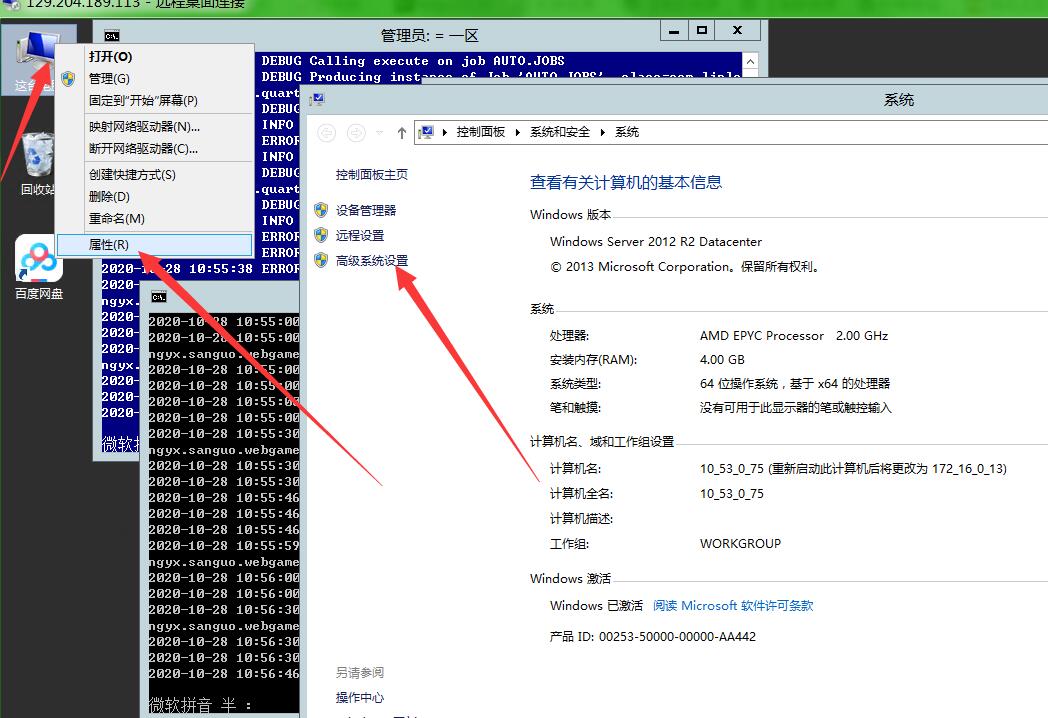Select 管理(G) from the context menu
This screenshot has height=718, width=1048.
coord(108,79)
